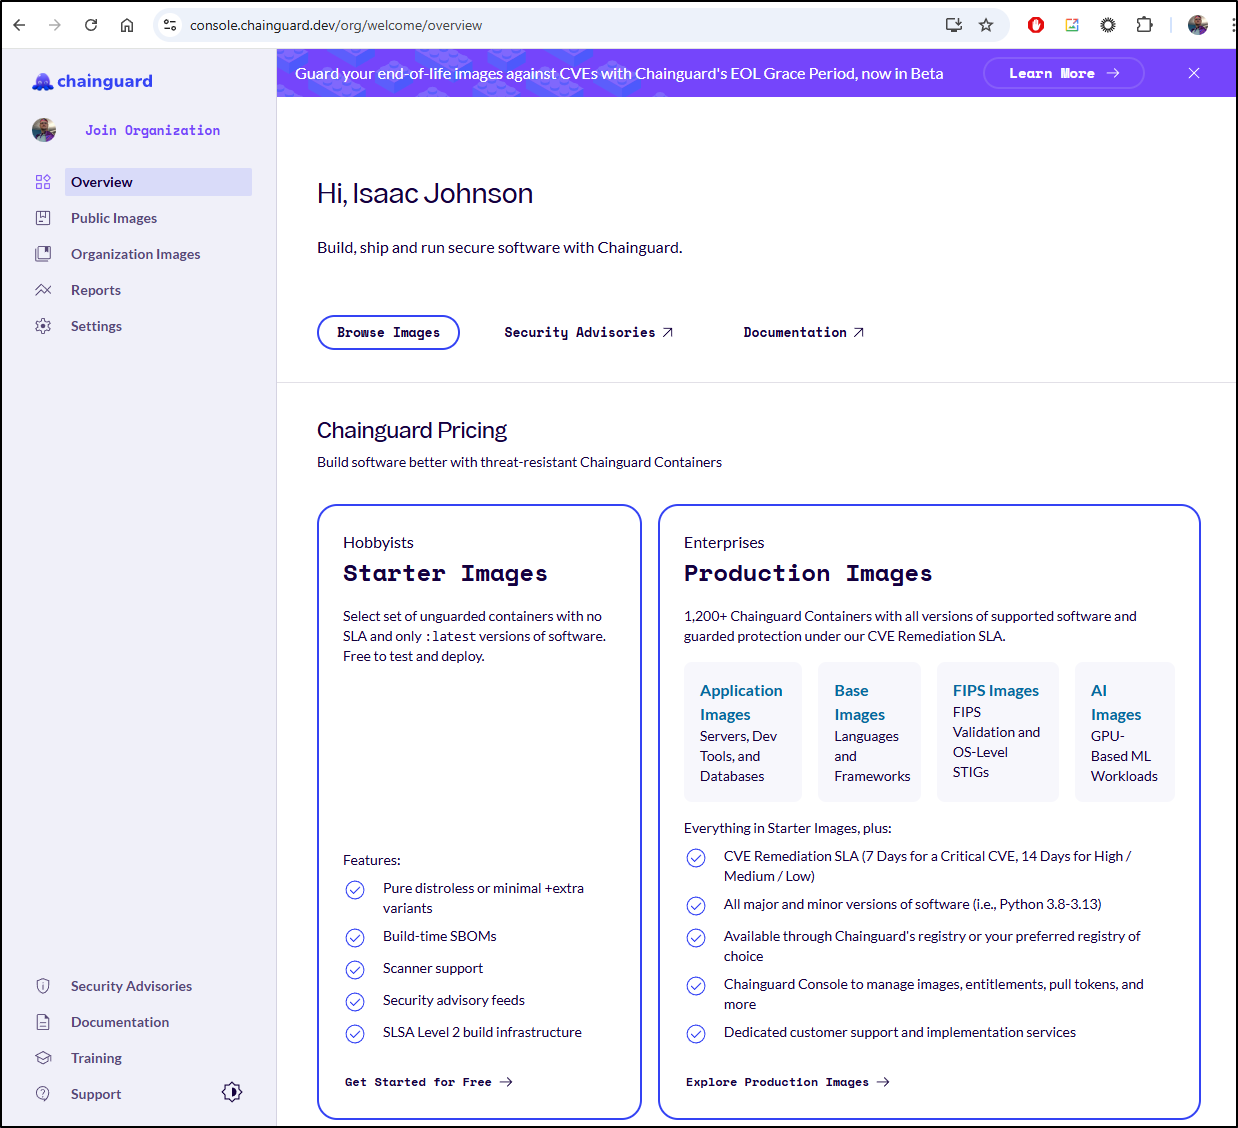Click the user avatar in the sidebar

[x=44, y=130]
